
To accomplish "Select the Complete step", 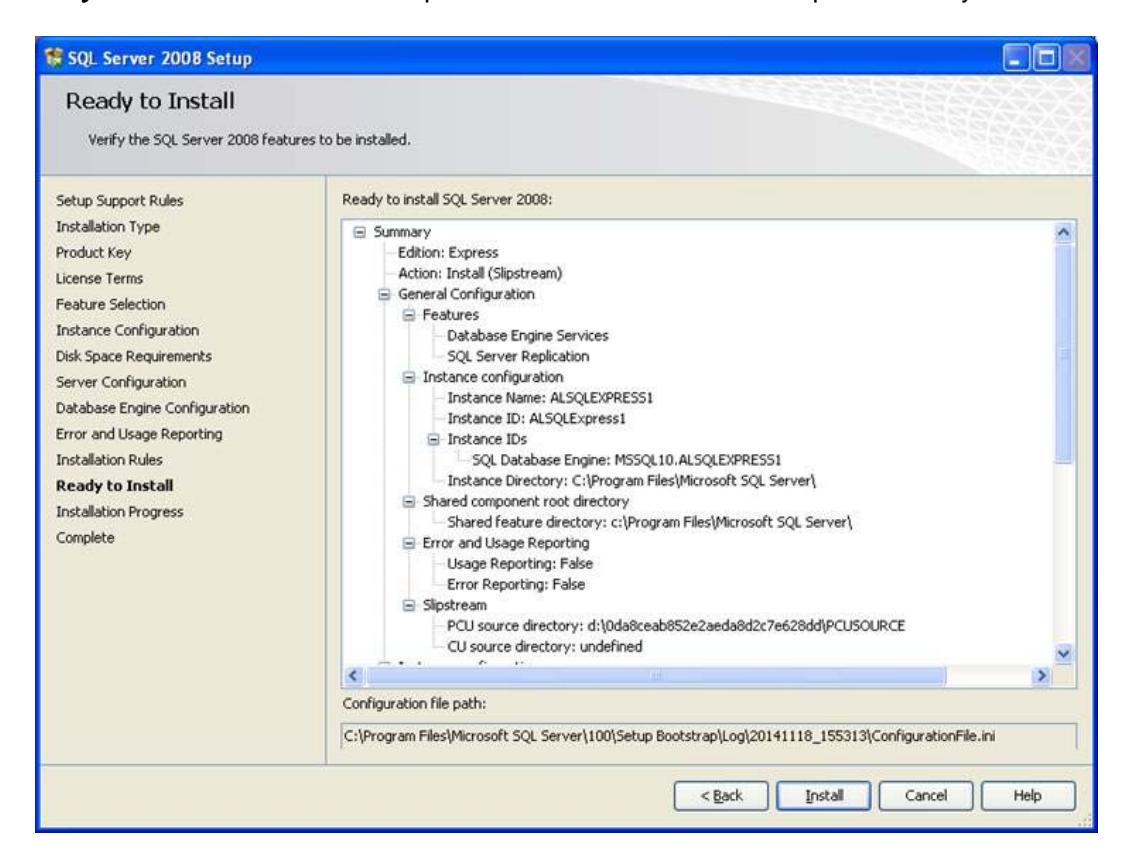I will tap(85, 538).
